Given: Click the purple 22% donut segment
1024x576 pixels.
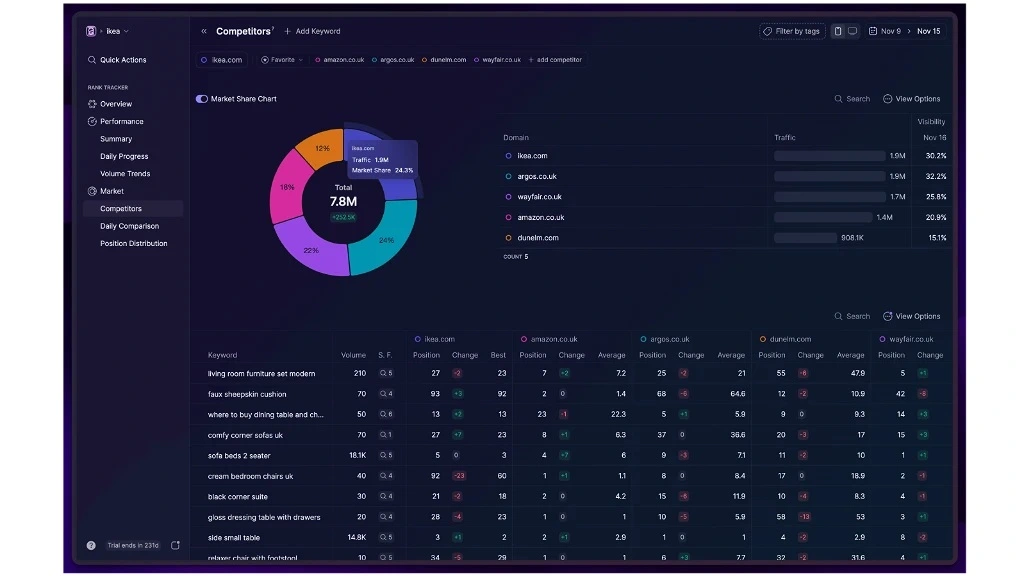Looking at the screenshot, I should pyautogui.click(x=311, y=249).
